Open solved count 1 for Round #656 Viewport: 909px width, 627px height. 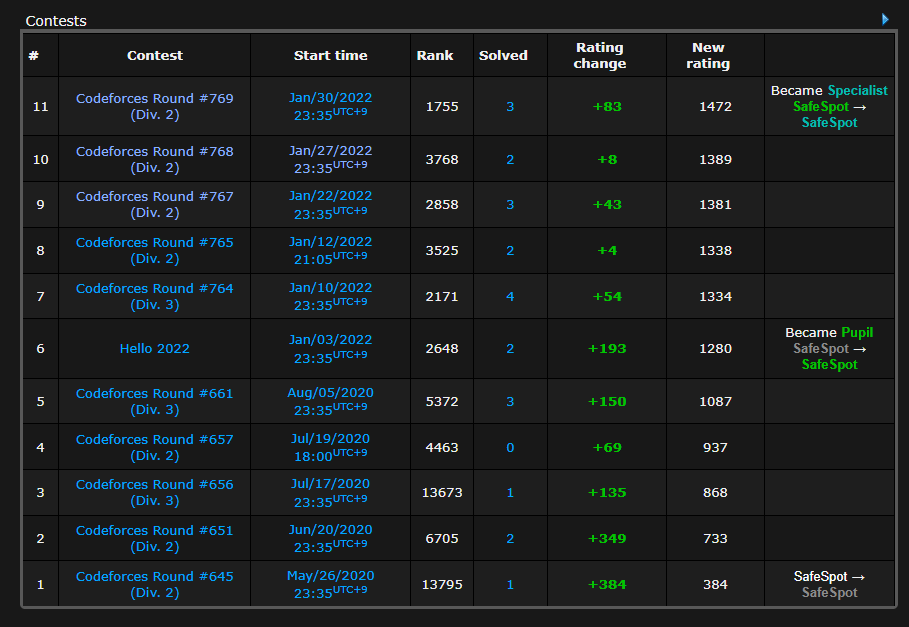coord(510,493)
